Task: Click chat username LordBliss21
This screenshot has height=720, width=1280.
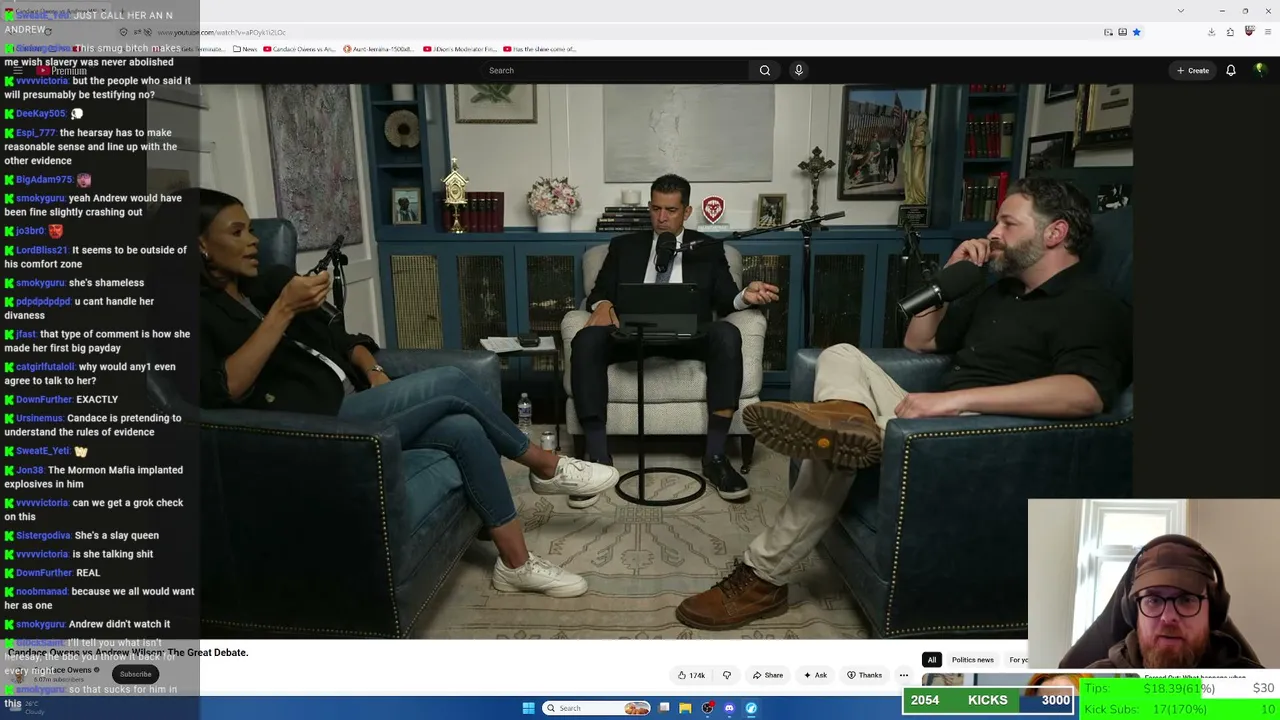Action: click(41, 250)
